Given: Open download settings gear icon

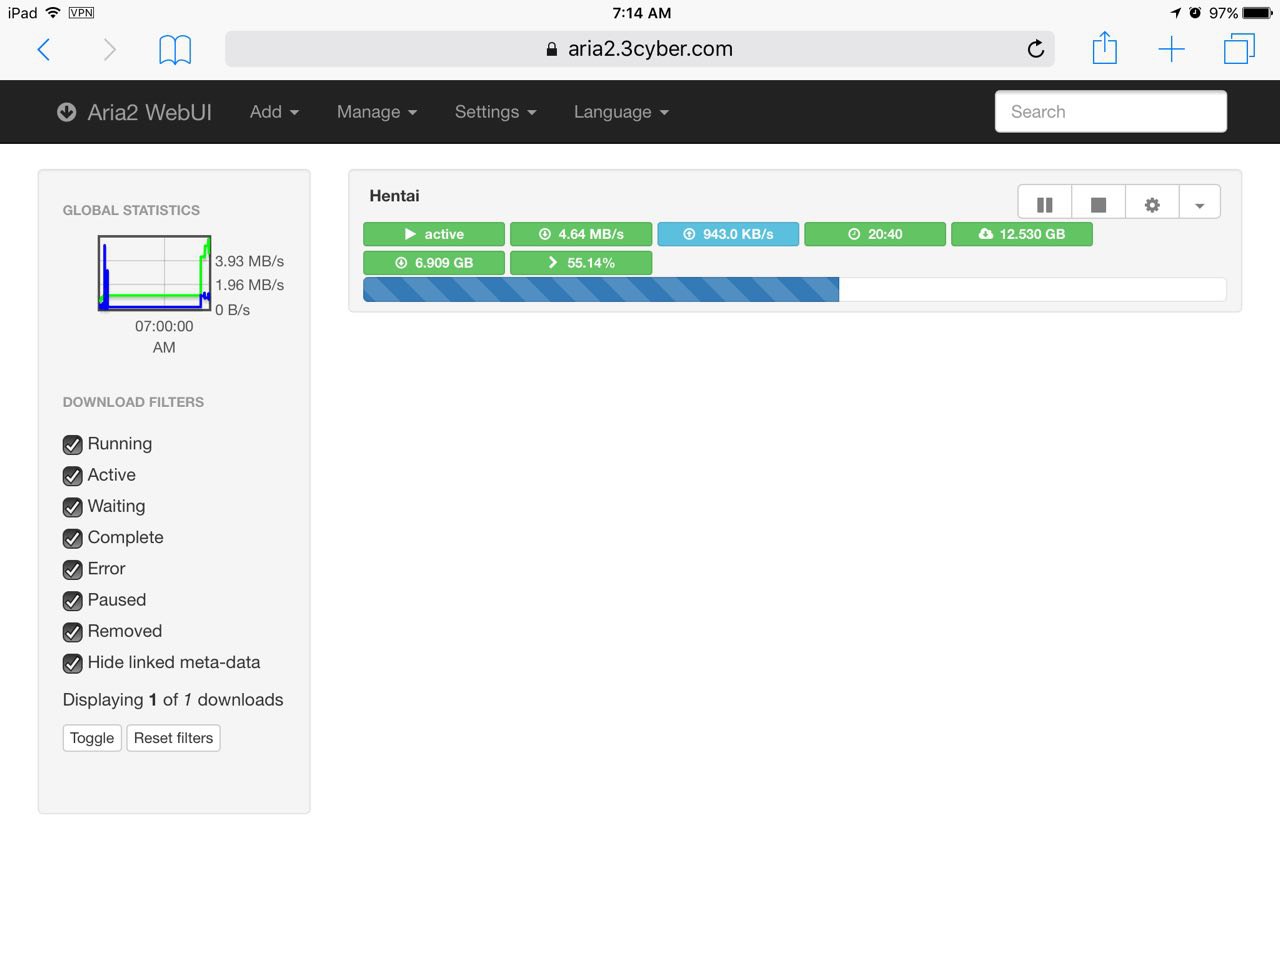Looking at the screenshot, I should click(1152, 204).
